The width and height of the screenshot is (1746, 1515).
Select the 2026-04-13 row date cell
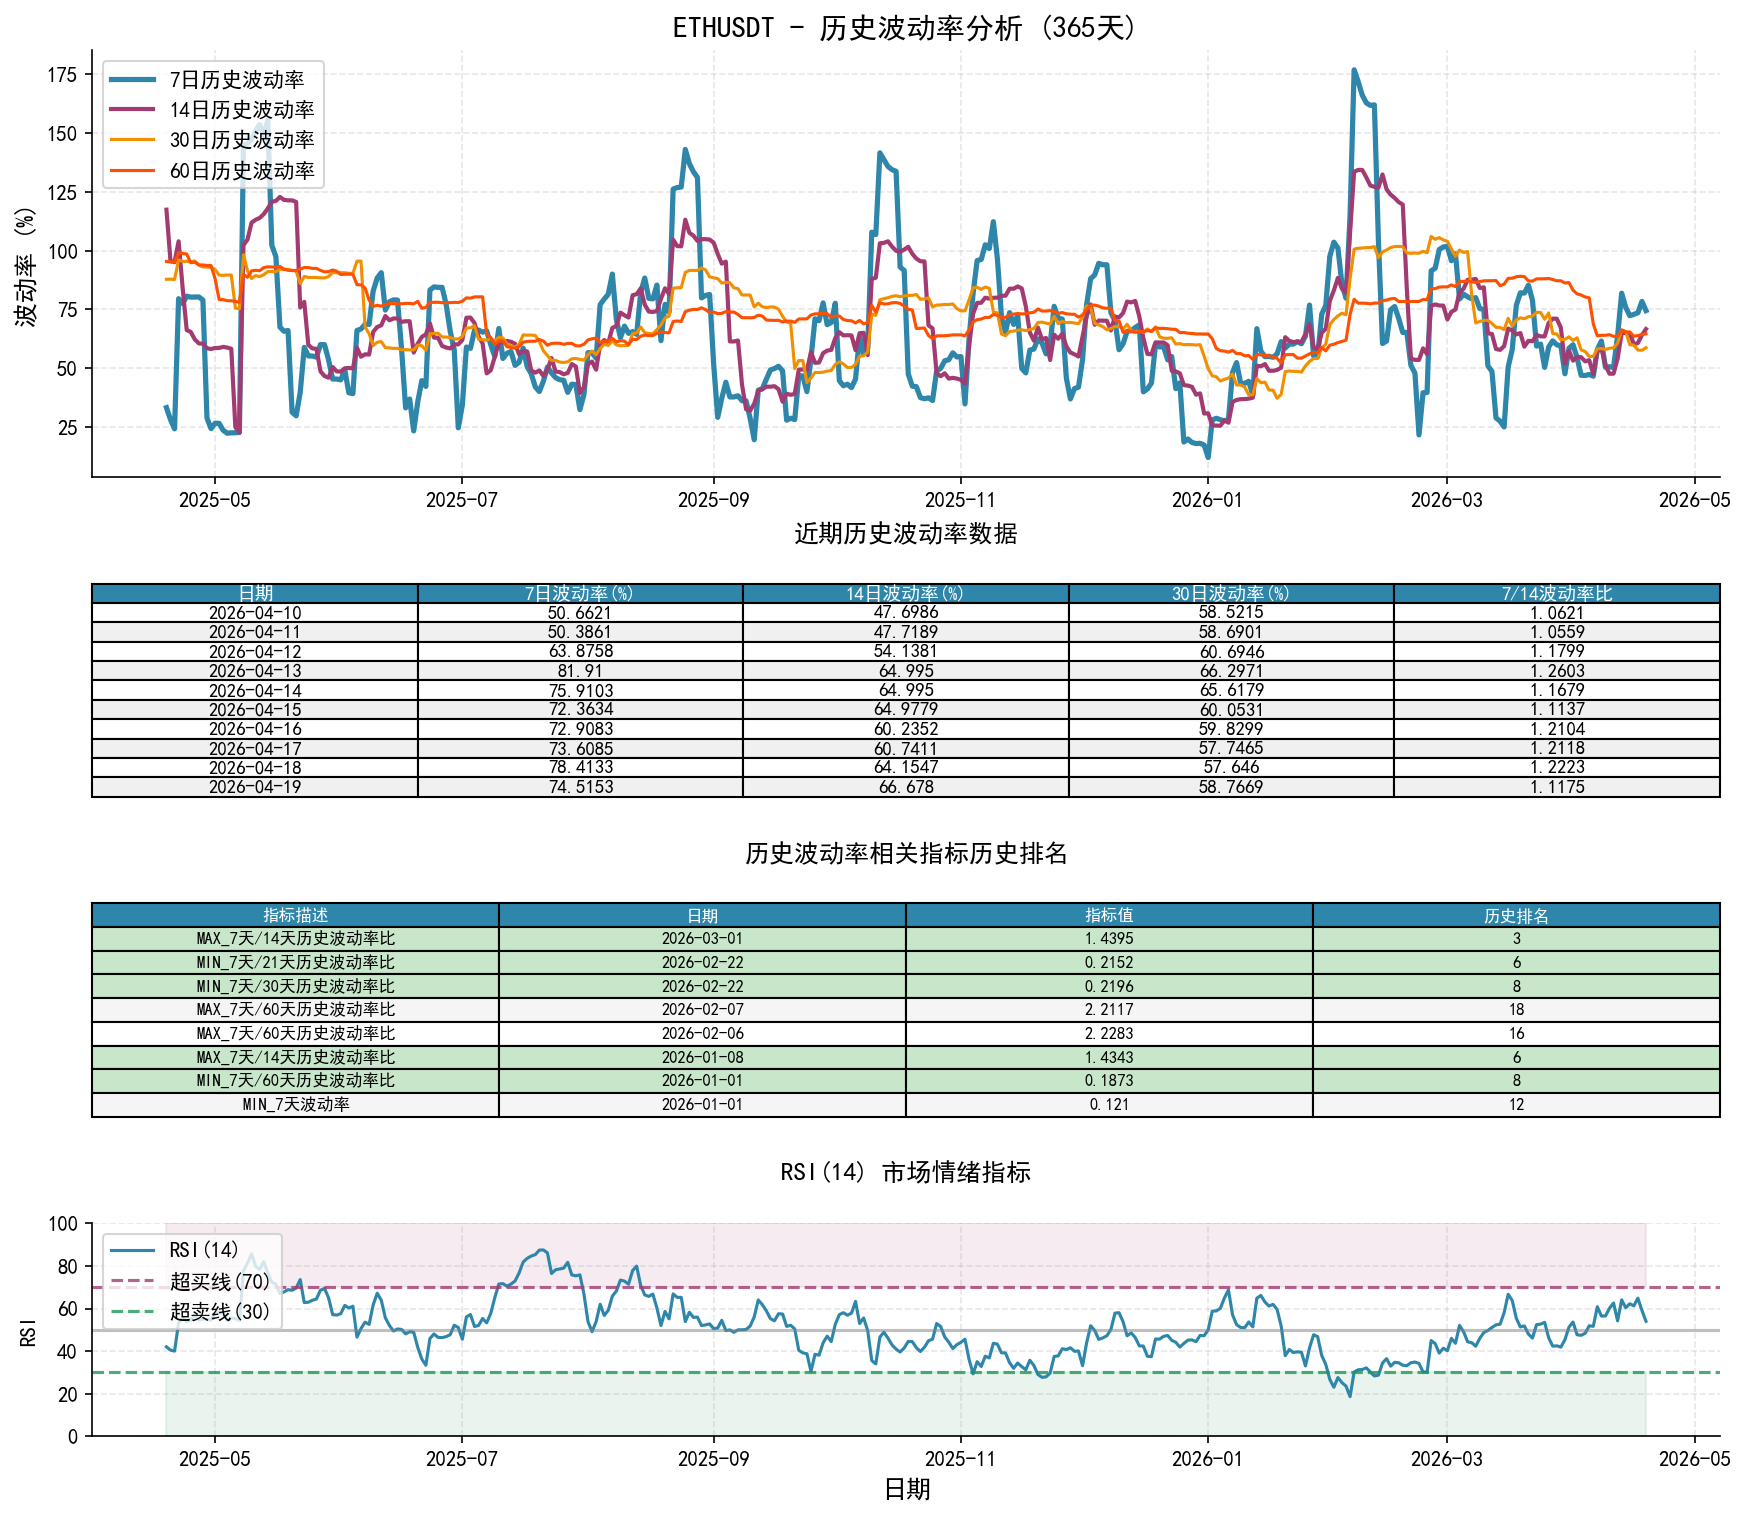coord(255,671)
